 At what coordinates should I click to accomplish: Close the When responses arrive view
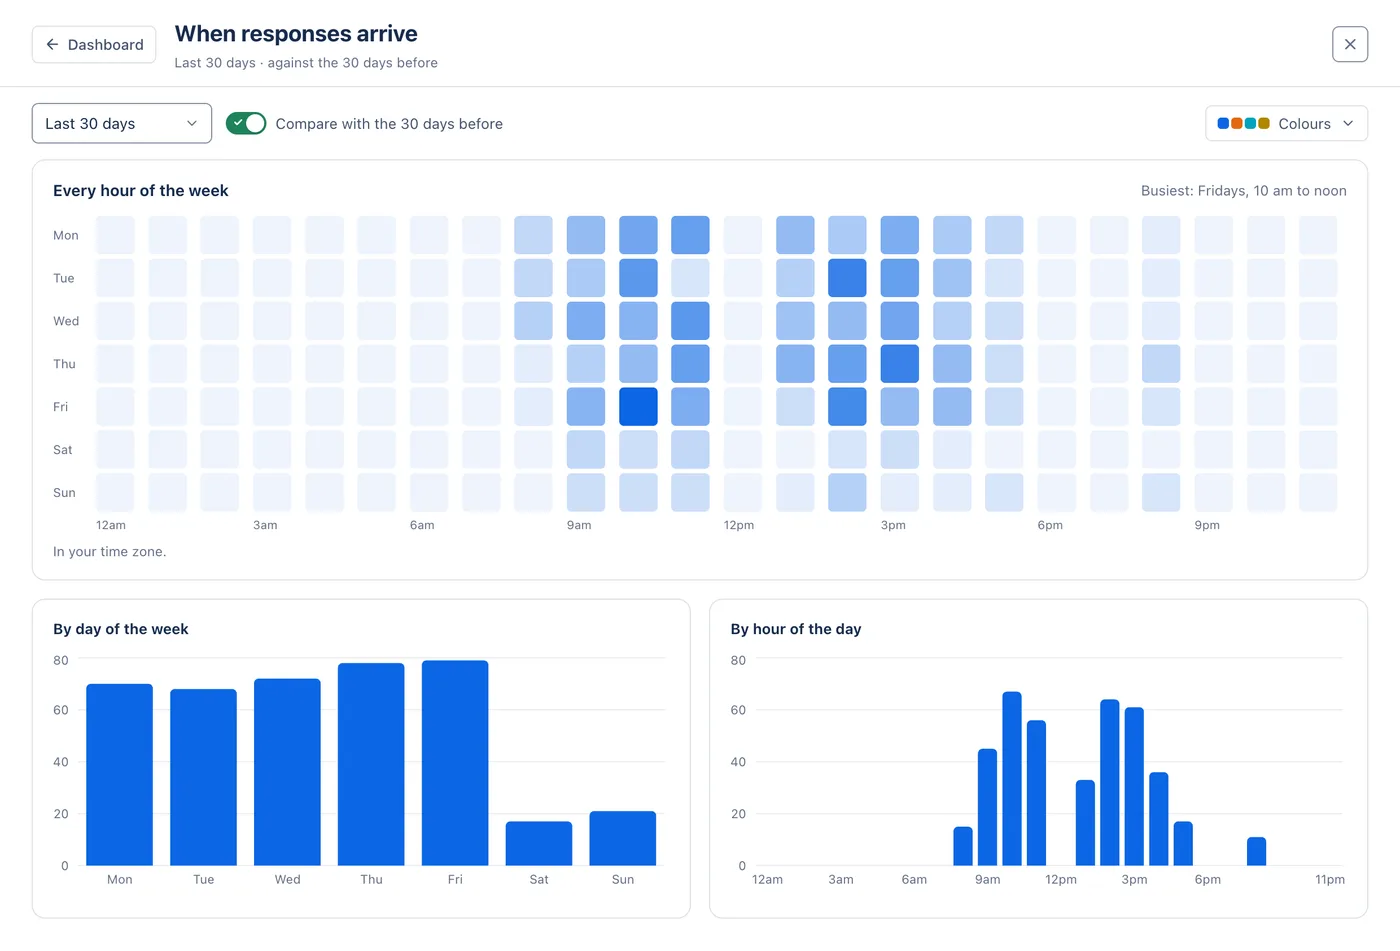tap(1350, 44)
